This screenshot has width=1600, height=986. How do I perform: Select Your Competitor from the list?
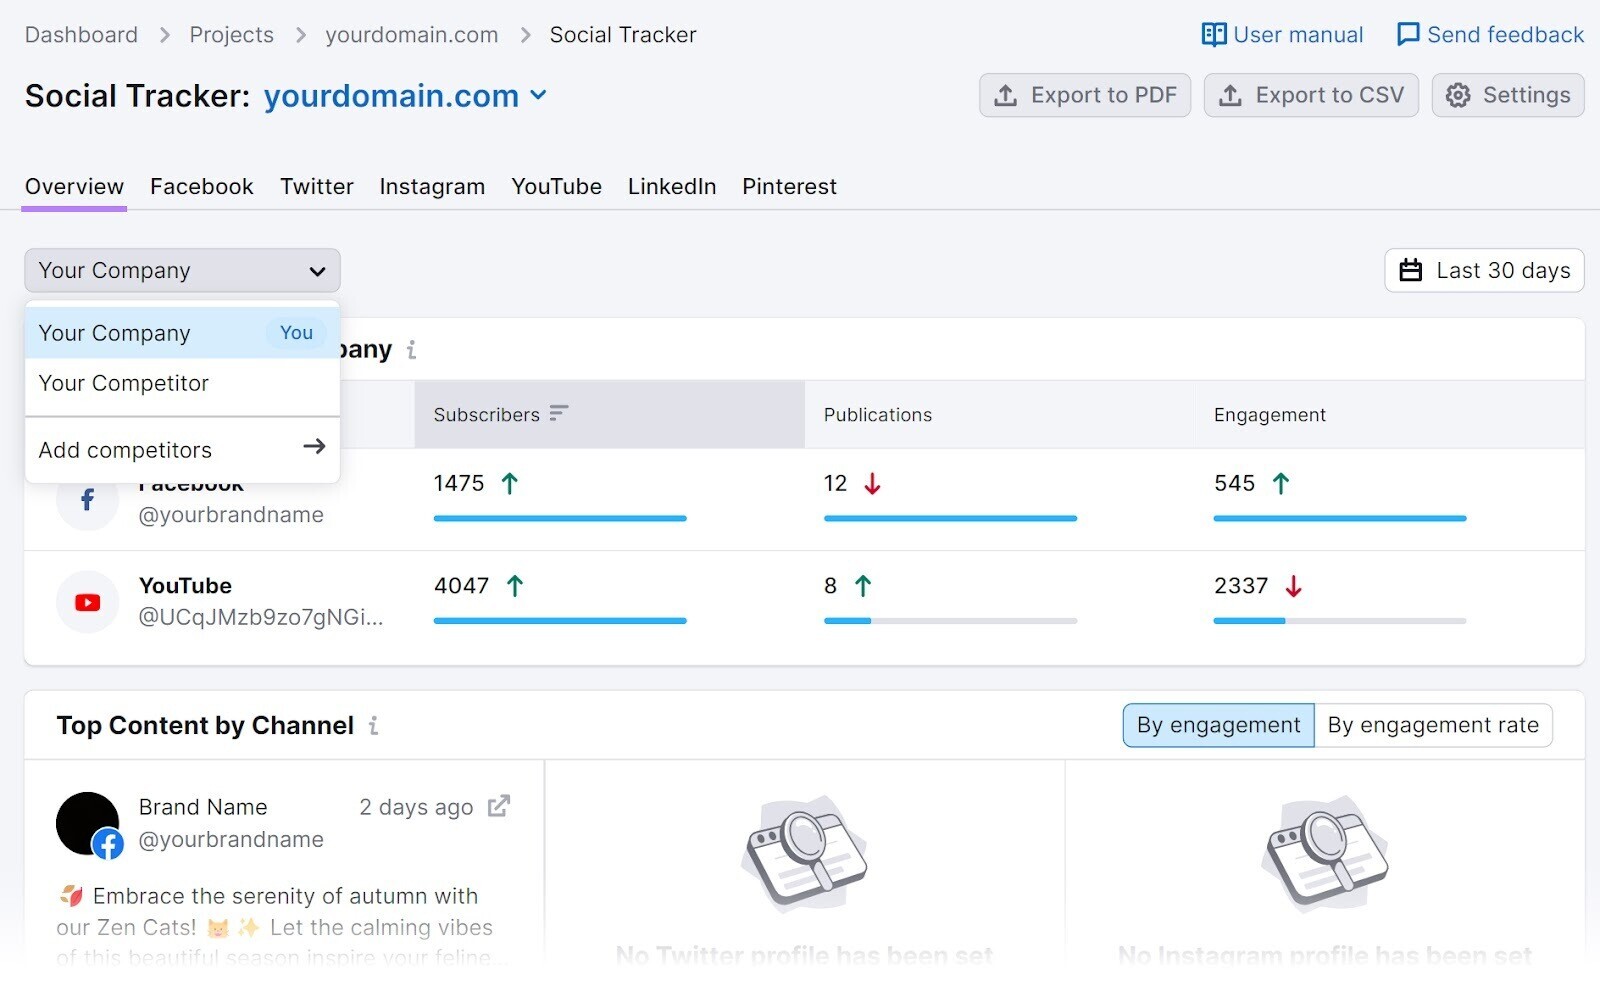pos(123,383)
